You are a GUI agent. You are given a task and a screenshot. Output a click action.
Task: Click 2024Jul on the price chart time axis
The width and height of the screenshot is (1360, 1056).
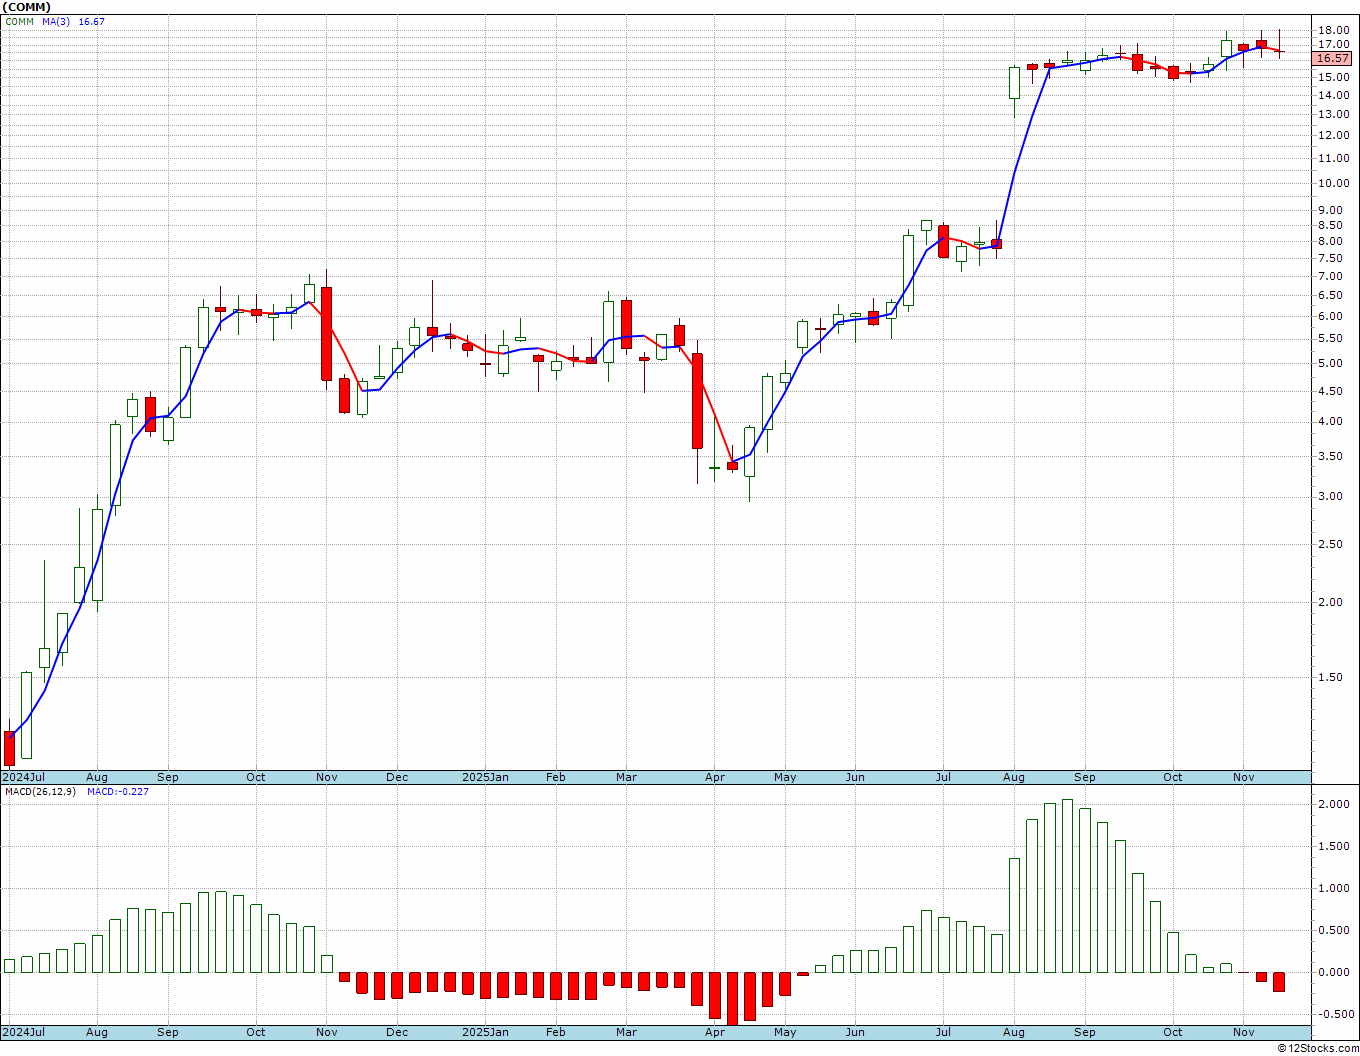pyautogui.click(x=24, y=777)
